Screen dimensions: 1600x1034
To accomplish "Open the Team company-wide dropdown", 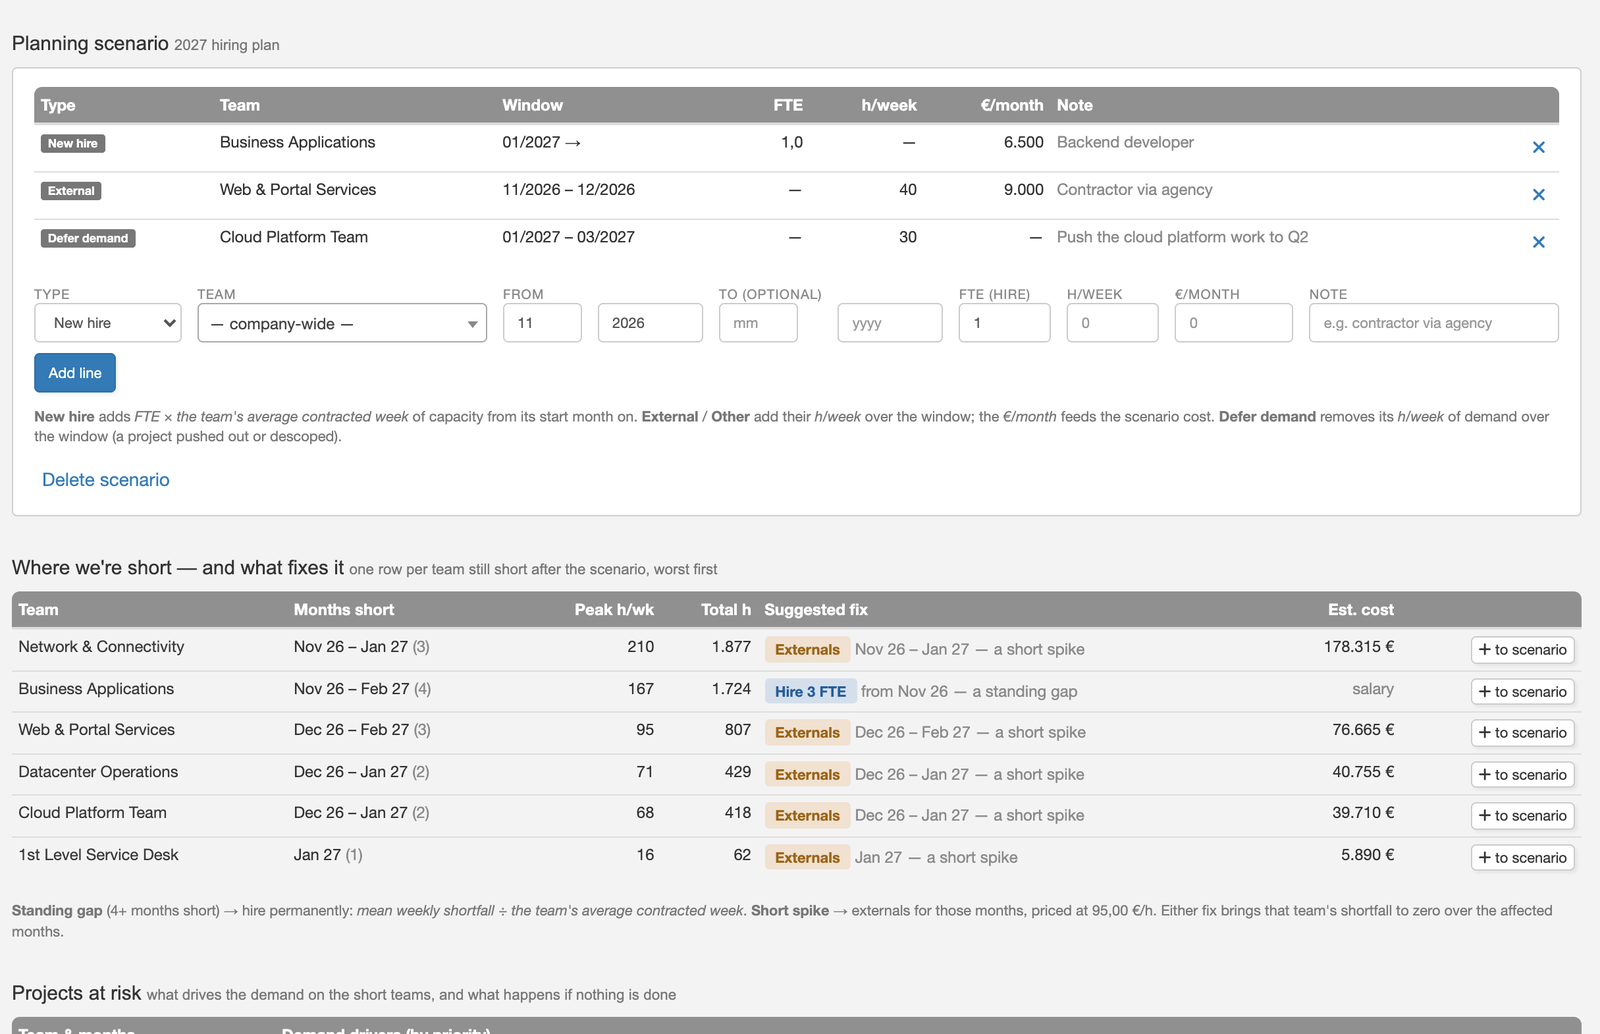I will [x=342, y=323].
